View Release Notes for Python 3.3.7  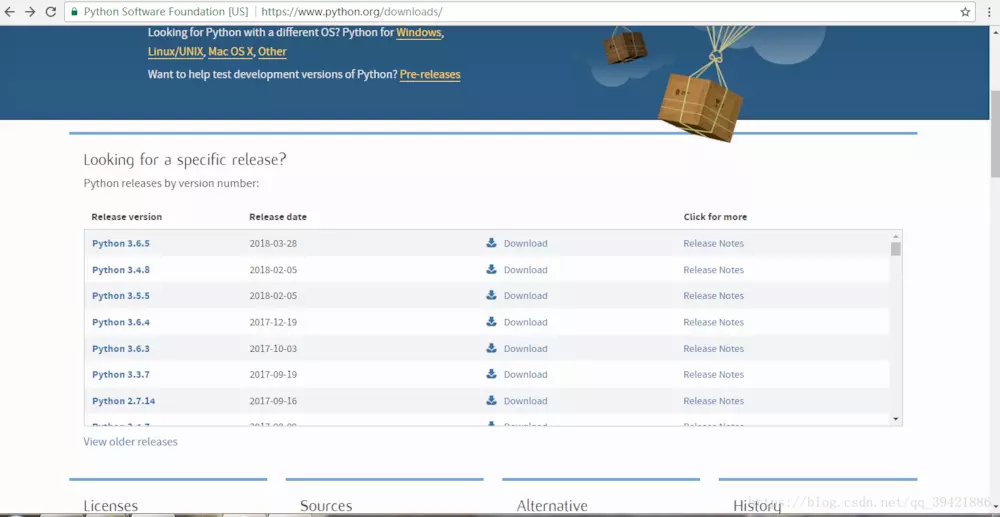[x=713, y=375]
